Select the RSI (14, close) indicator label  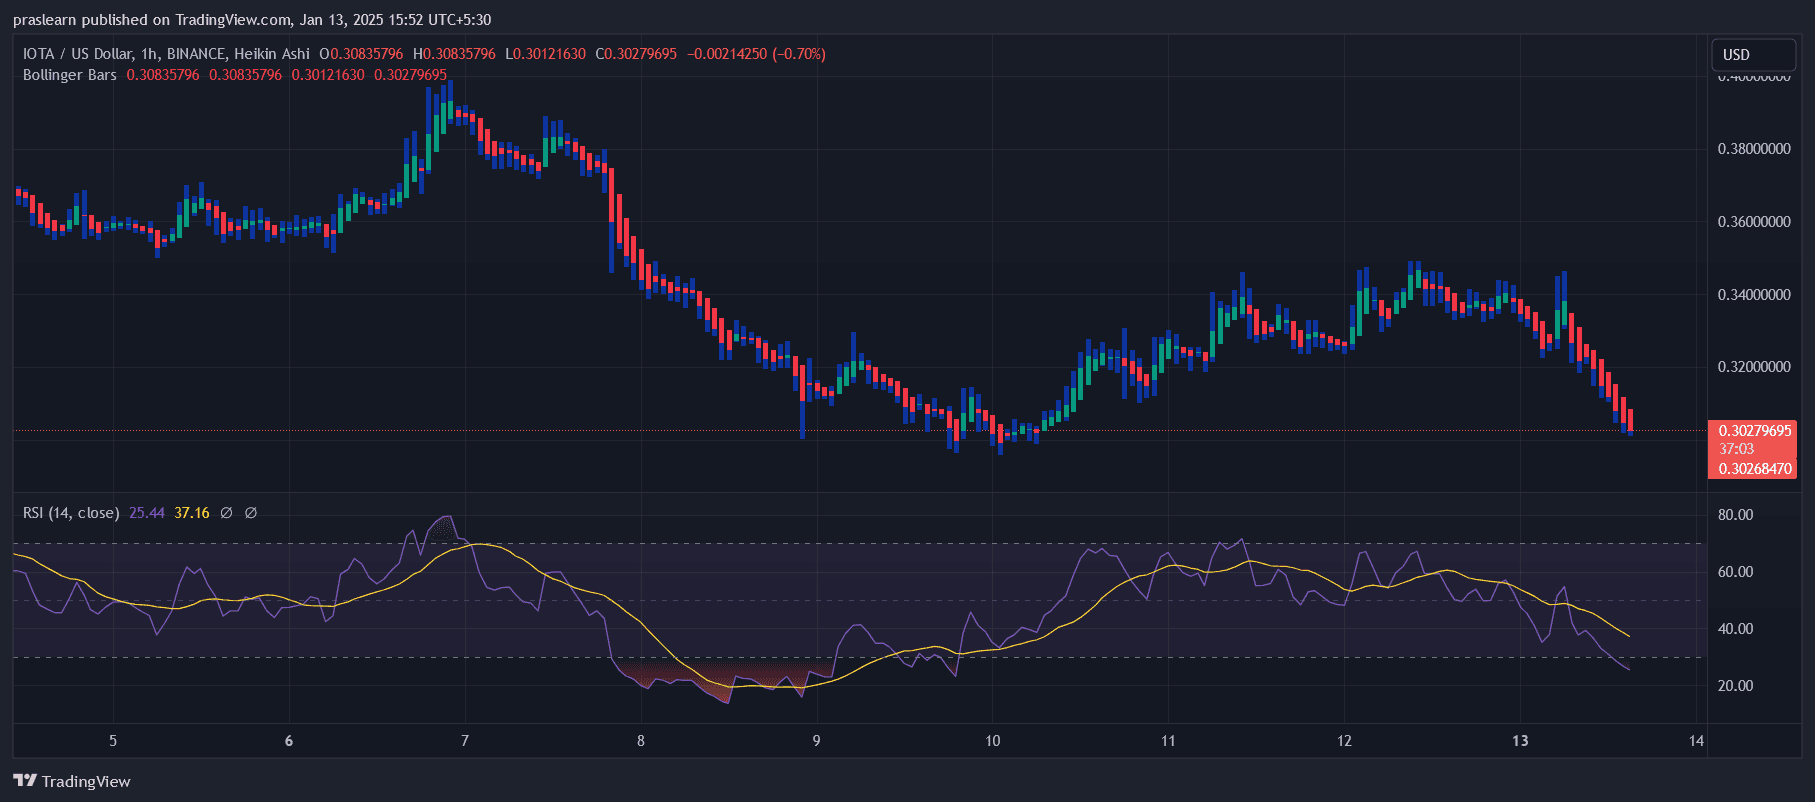71,513
